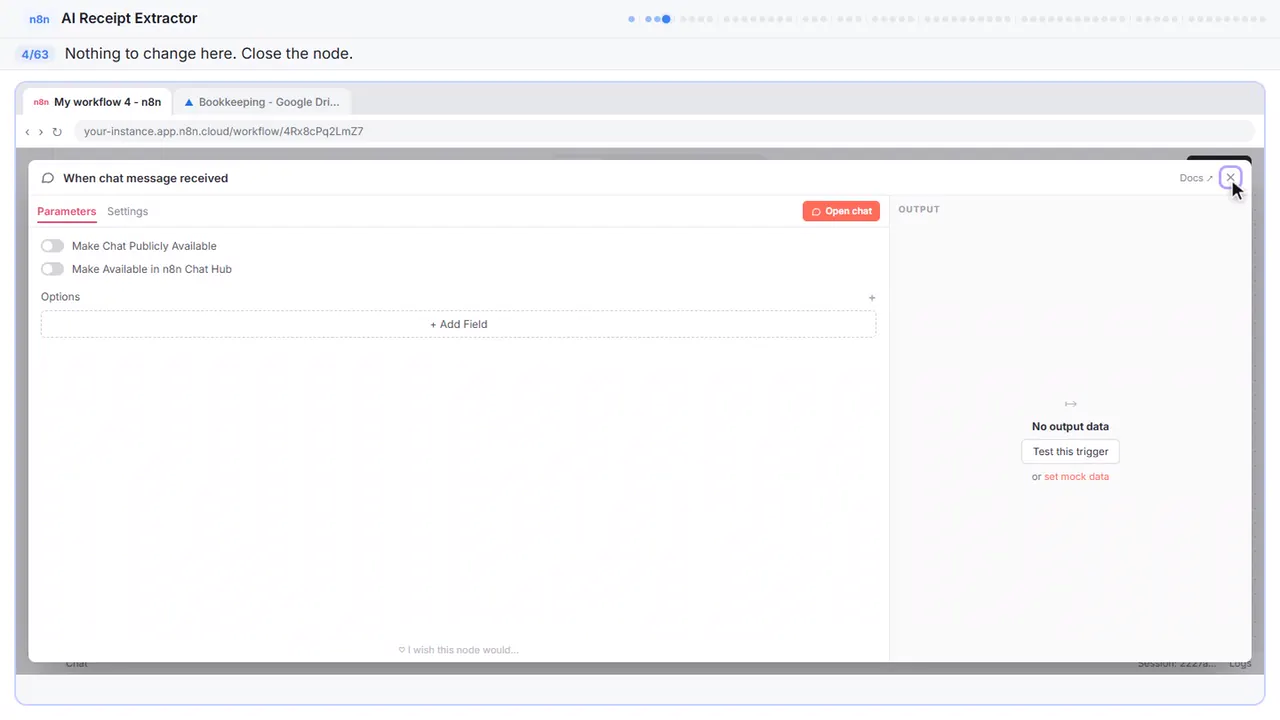The image size is (1280, 720).
Task: Enable Make Available in n8n Chat Hub
Action: 52,269
